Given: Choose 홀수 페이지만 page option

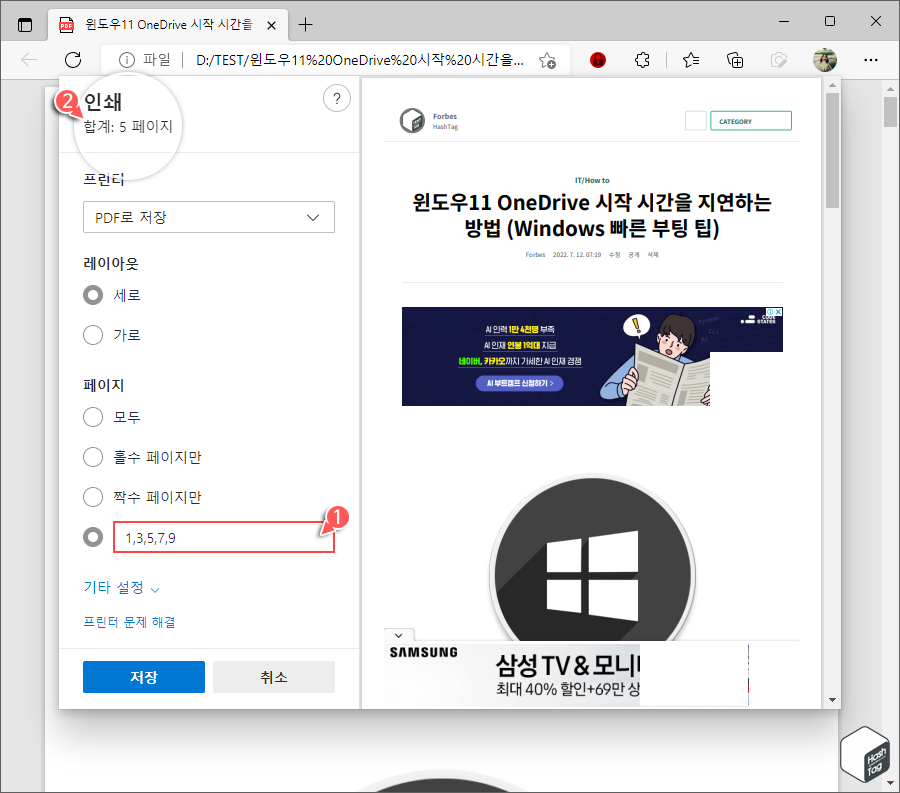Looking at the screenshot, I should (x=93, y=457).
